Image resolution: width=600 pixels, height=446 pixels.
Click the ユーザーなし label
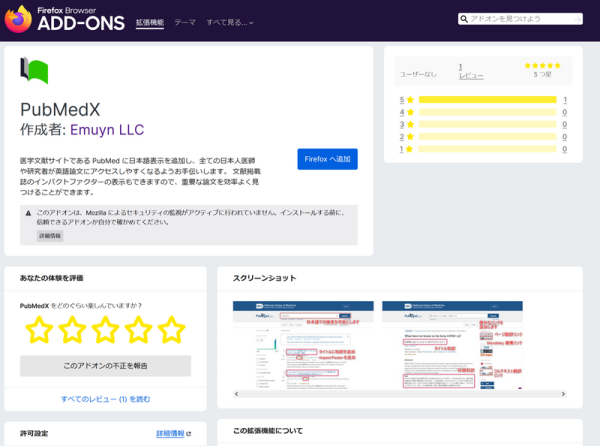click(418, 74)
